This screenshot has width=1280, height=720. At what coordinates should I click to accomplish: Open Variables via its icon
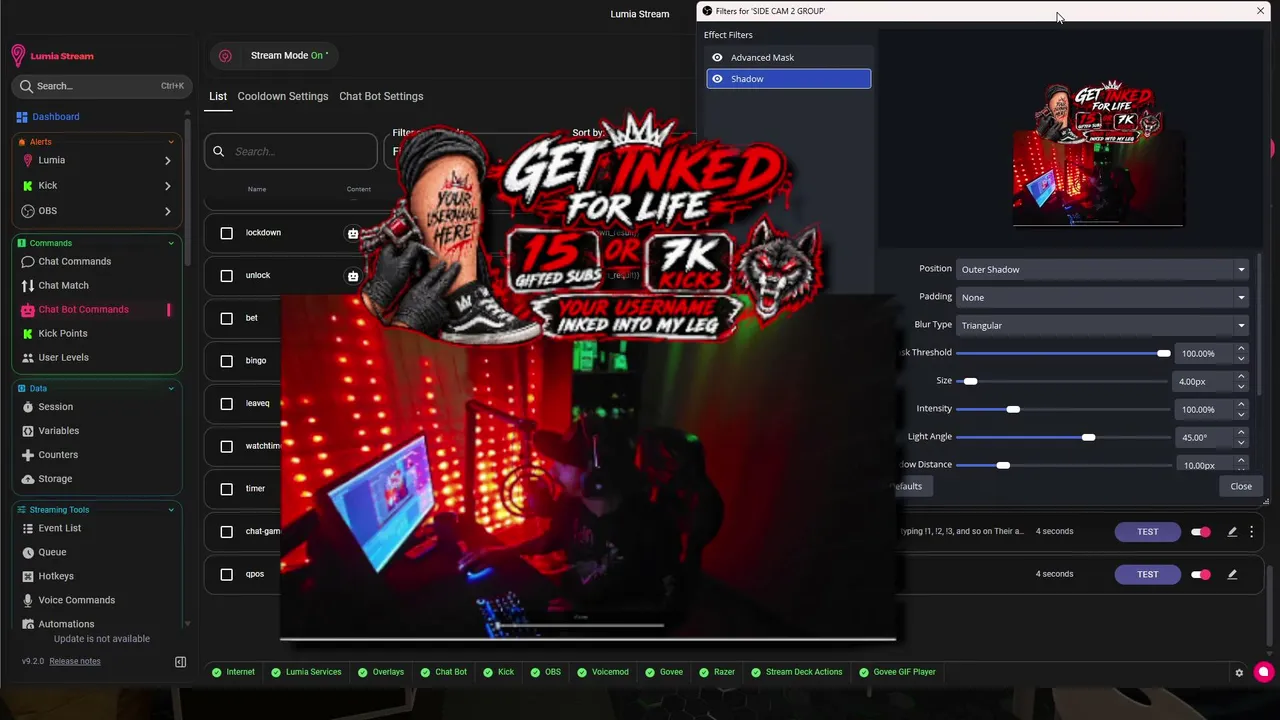pyautogui.click(x=28, y=431)
